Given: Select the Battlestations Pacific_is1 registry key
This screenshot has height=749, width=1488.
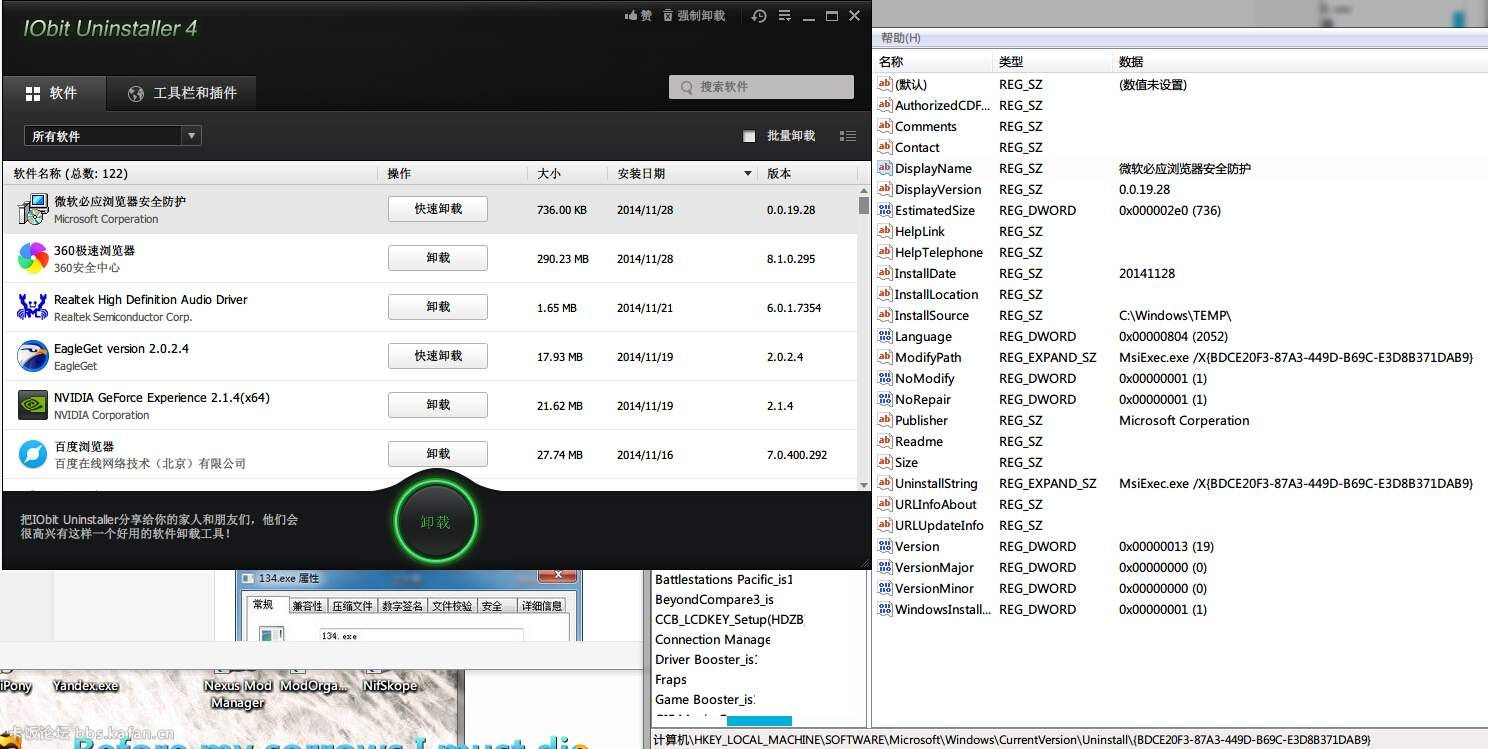Looking at the screenshot, I should click(x=724, y=580).
